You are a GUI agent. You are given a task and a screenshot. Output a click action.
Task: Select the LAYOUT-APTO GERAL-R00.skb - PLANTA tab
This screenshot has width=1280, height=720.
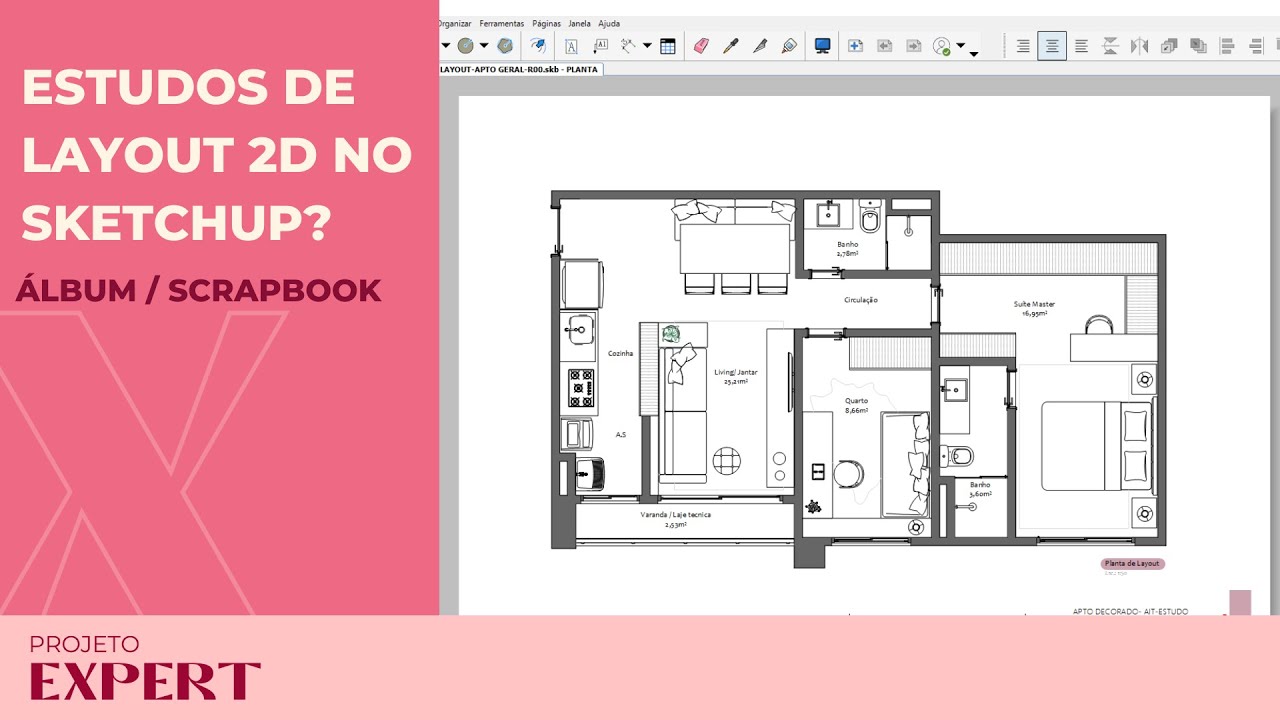[519, 69]
